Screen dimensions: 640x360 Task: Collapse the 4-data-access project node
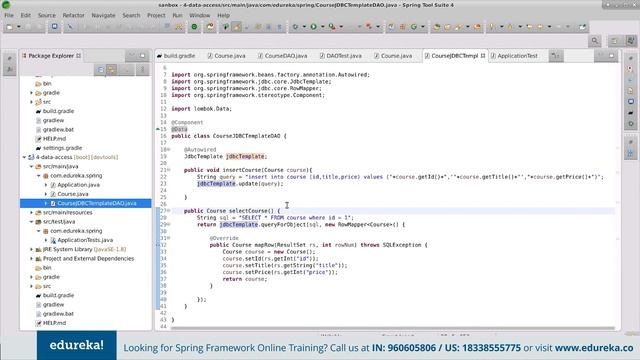point(24,157)
